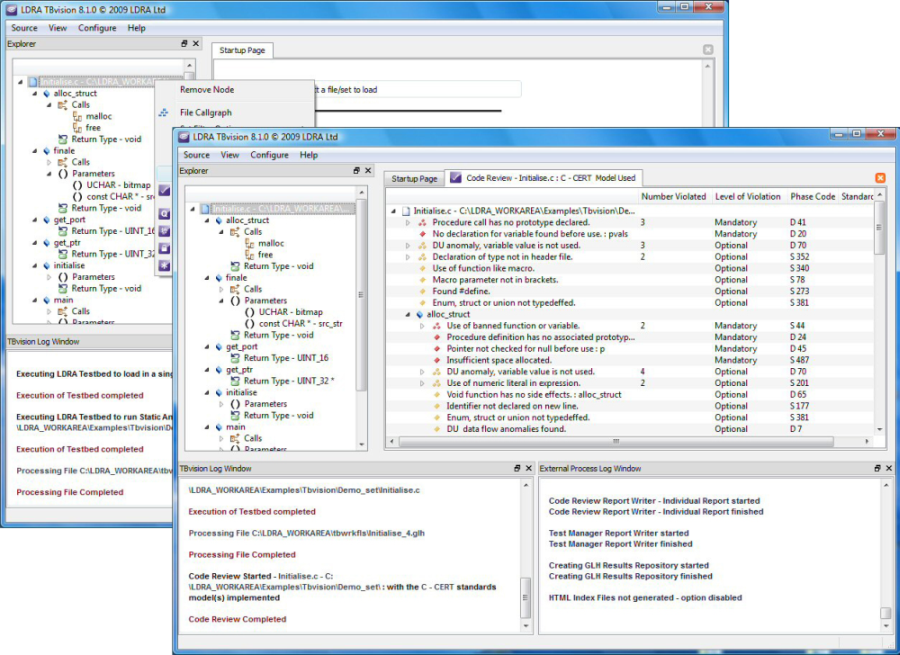Click orange diamond icon for 'Use of function like macro'
Viewport: 900px width, 655px height.
[x=422, y=269]
